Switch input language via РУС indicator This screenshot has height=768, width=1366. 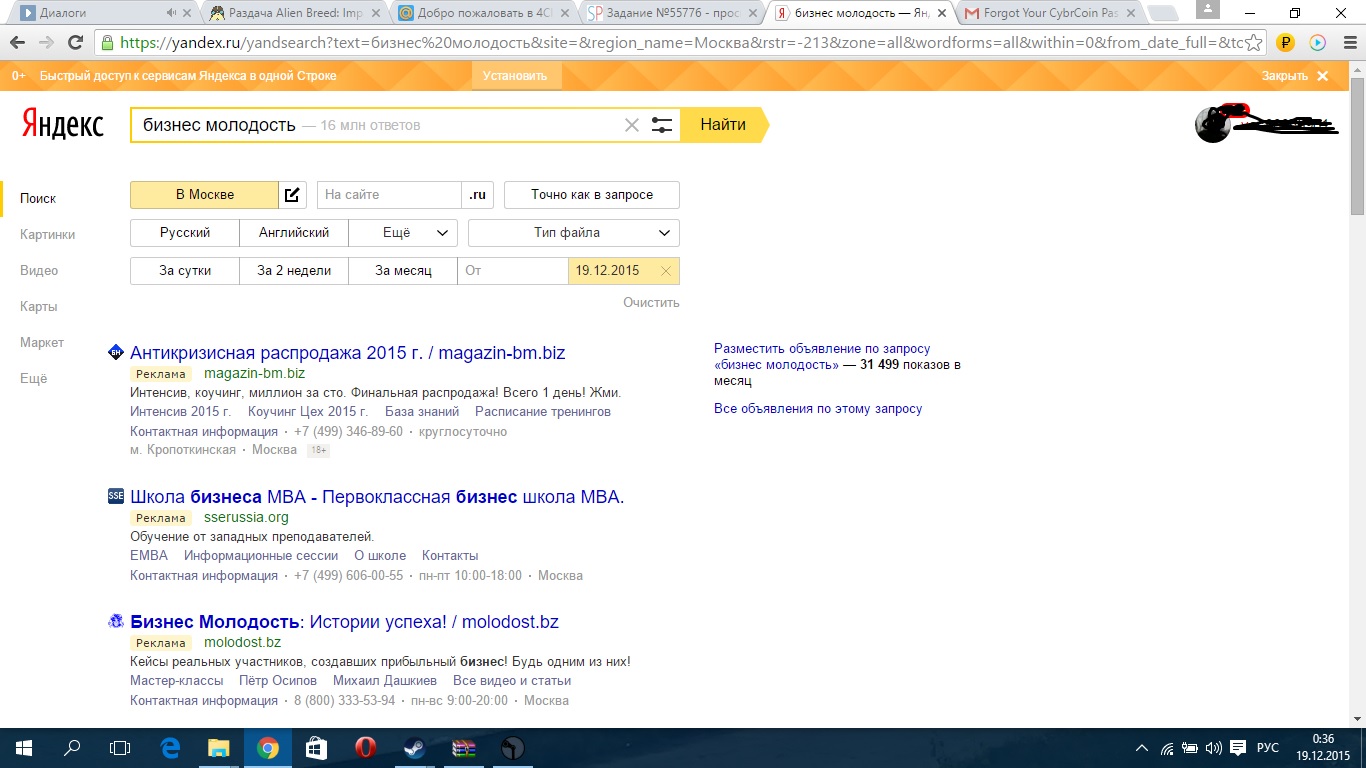pyautogui.click(x=1267, y=748)
